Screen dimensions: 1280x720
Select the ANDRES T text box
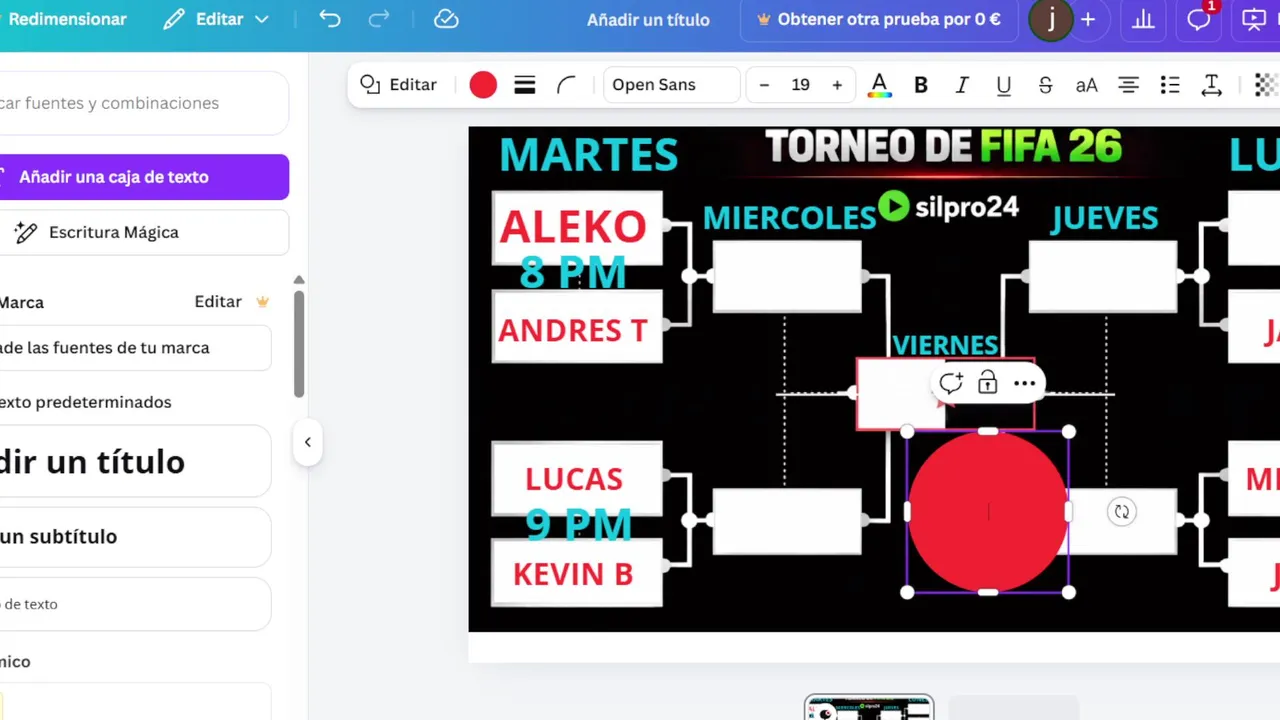(x=573, y=330)
